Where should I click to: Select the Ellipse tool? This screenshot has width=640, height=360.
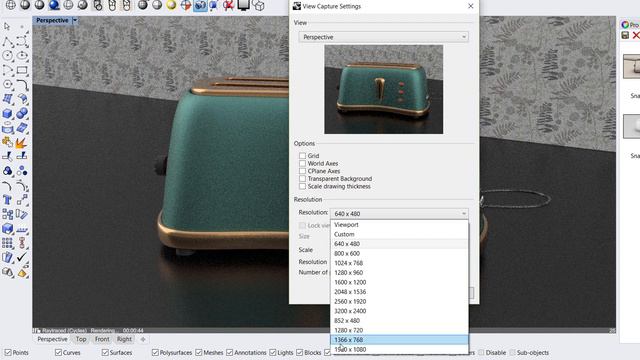pos(22,56)
